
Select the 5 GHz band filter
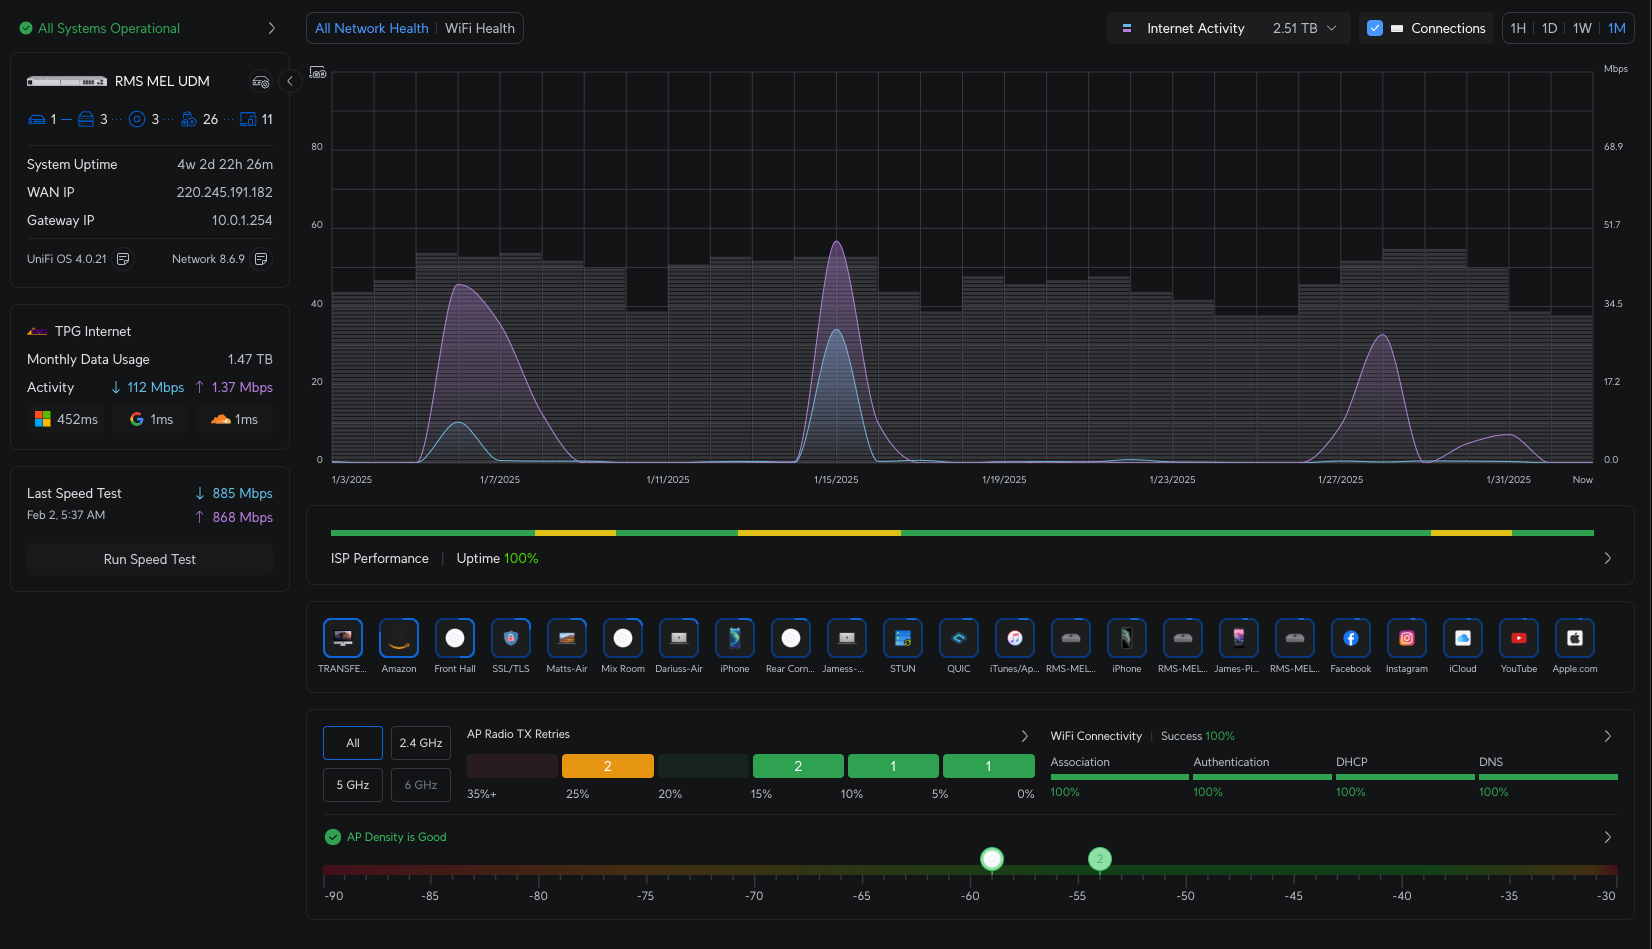tap(353, 785)
